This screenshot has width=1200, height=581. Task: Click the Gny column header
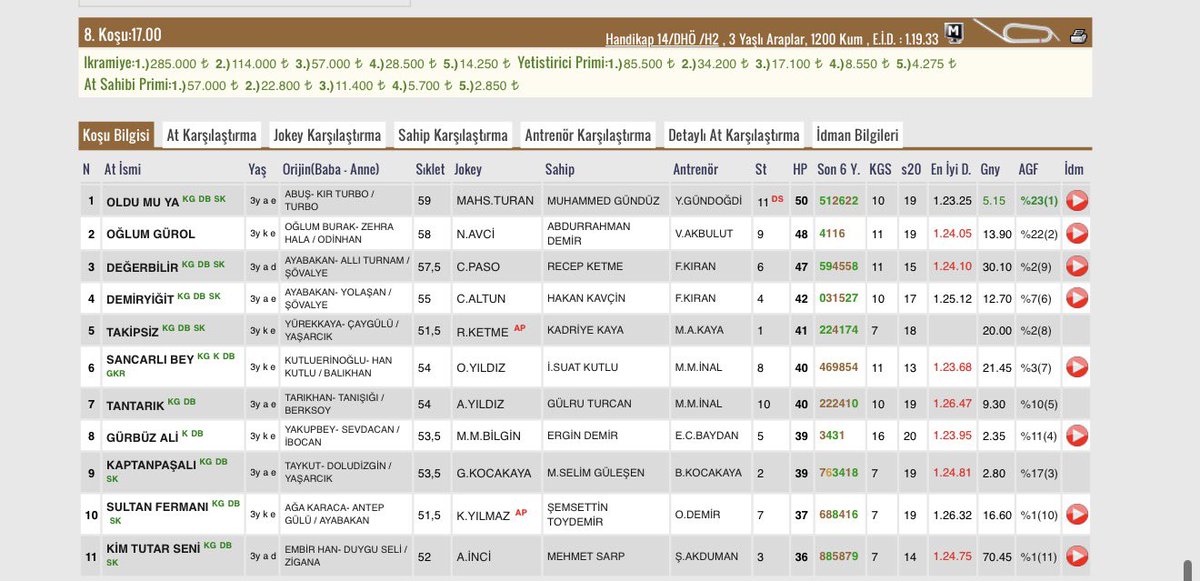991,170
